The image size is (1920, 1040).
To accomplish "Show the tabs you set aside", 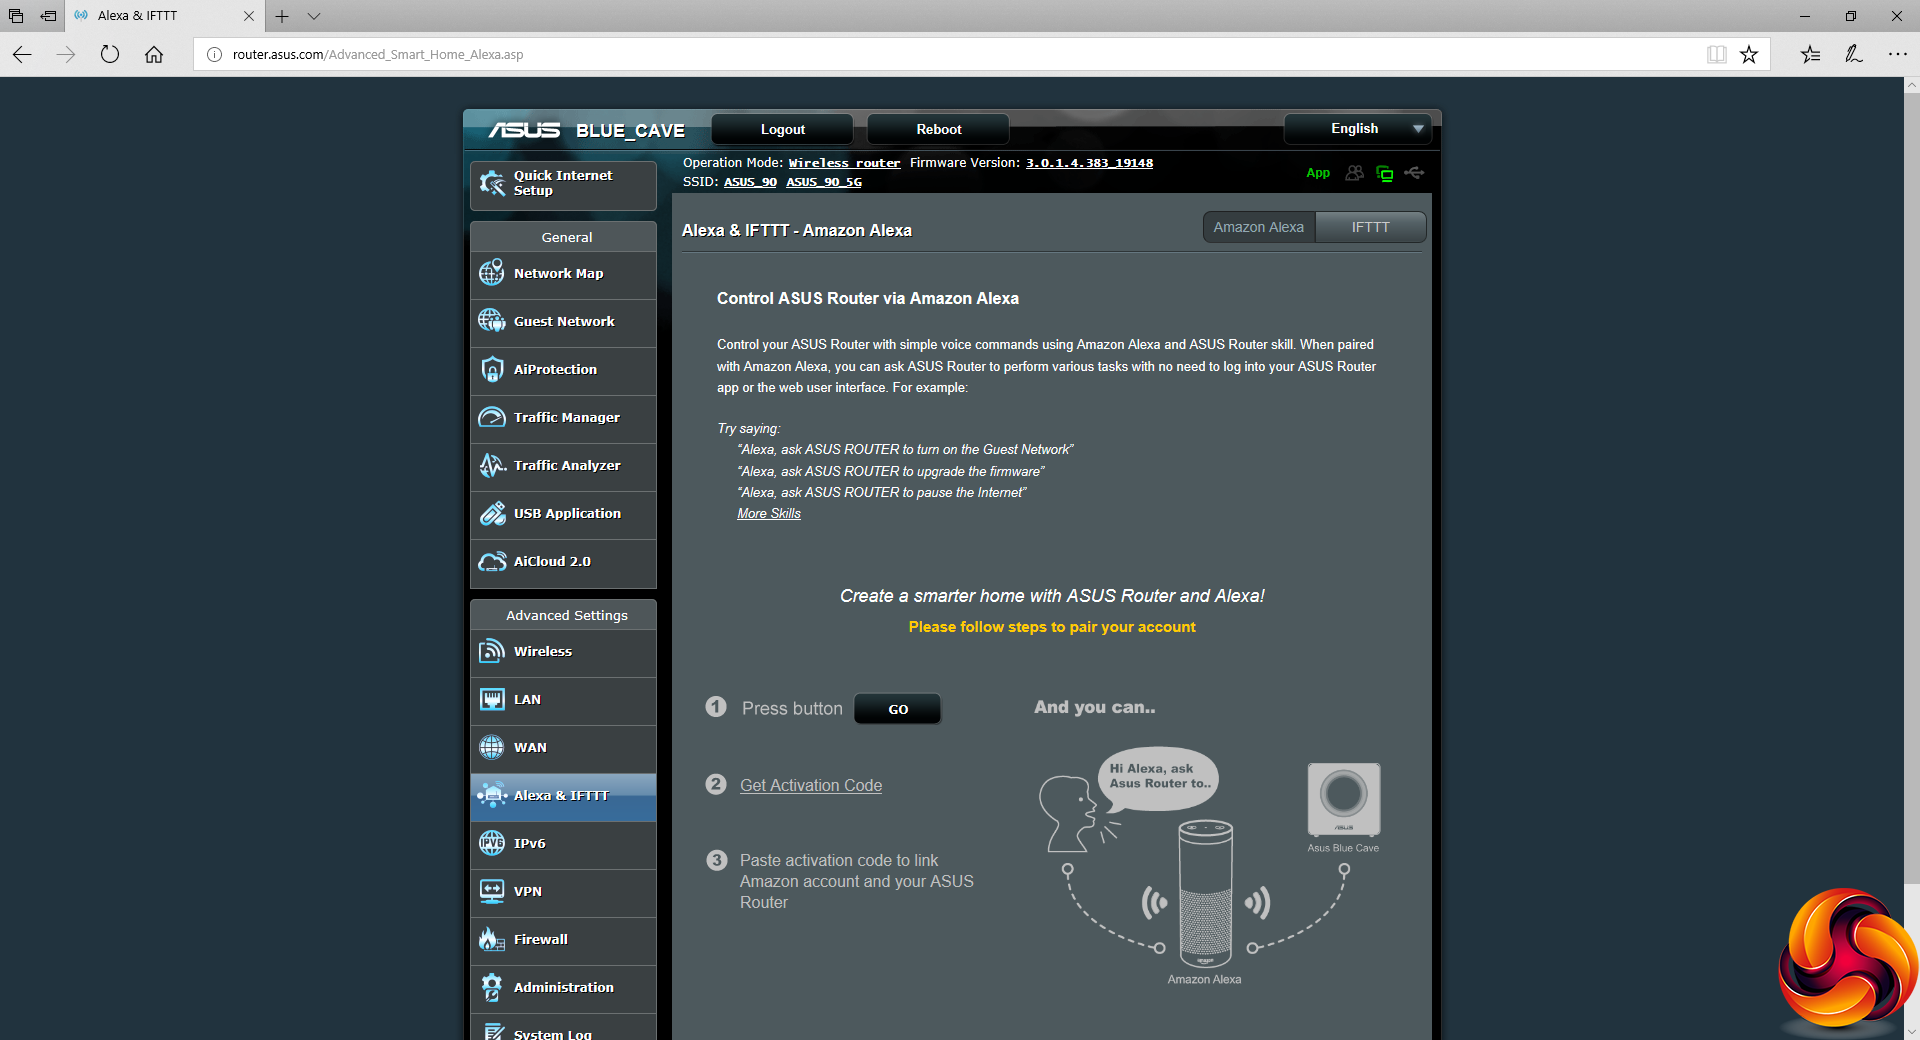I will point(16,16).
